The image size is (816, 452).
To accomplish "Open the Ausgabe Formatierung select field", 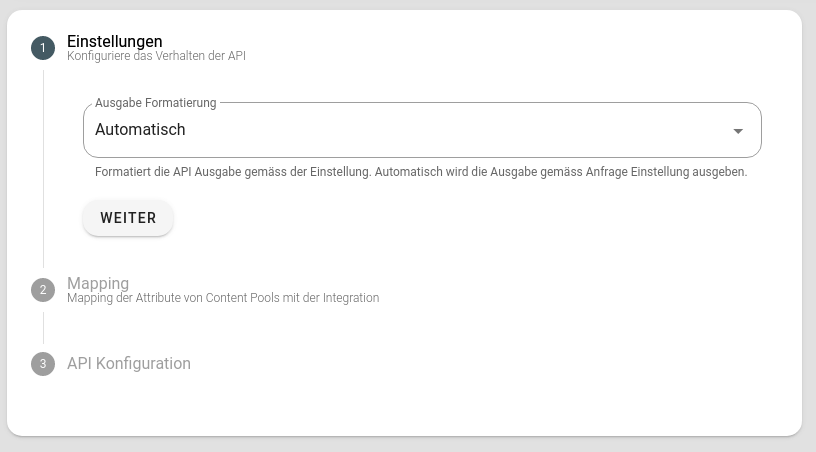I will [420, 130].
